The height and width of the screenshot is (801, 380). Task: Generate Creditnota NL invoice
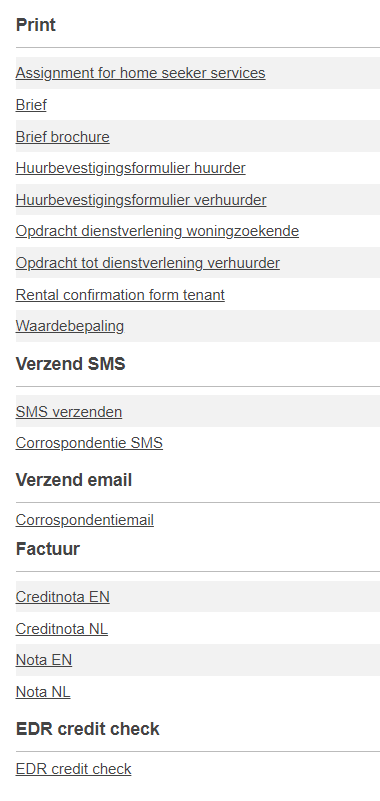62,628
